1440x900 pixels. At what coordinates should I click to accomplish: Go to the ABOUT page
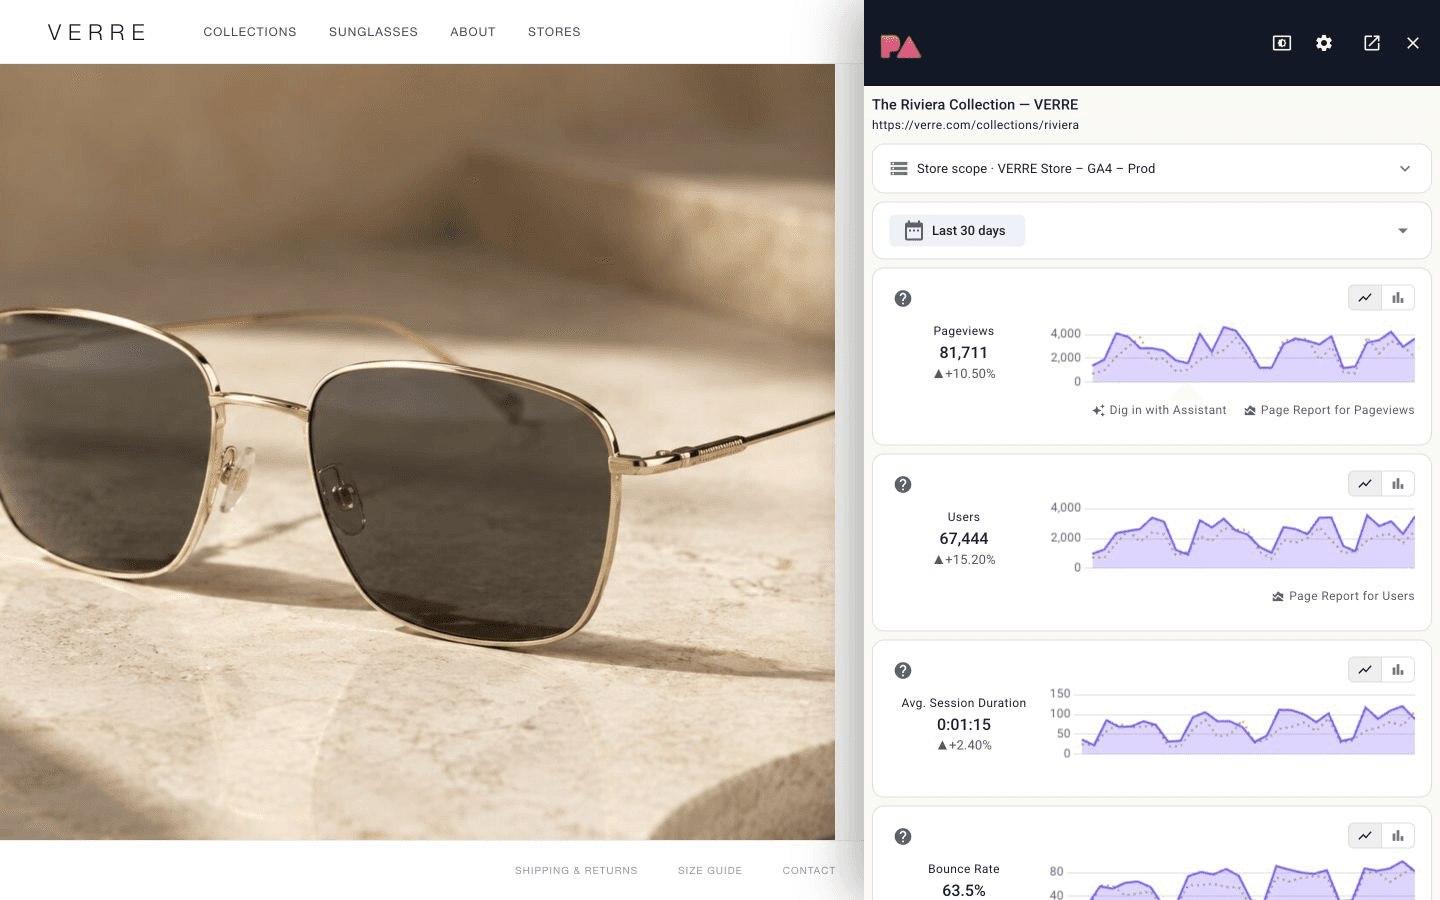[x=473, y=32]
